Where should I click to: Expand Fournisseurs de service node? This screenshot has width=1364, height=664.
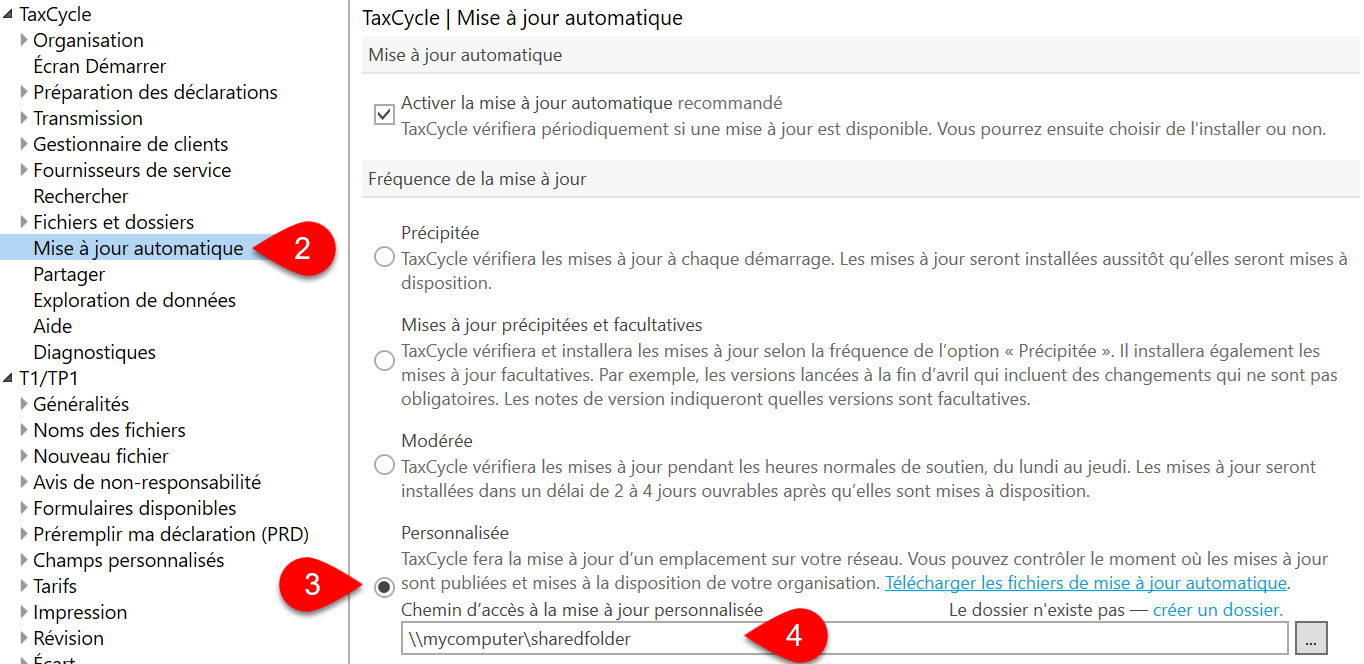click(24, 170)
